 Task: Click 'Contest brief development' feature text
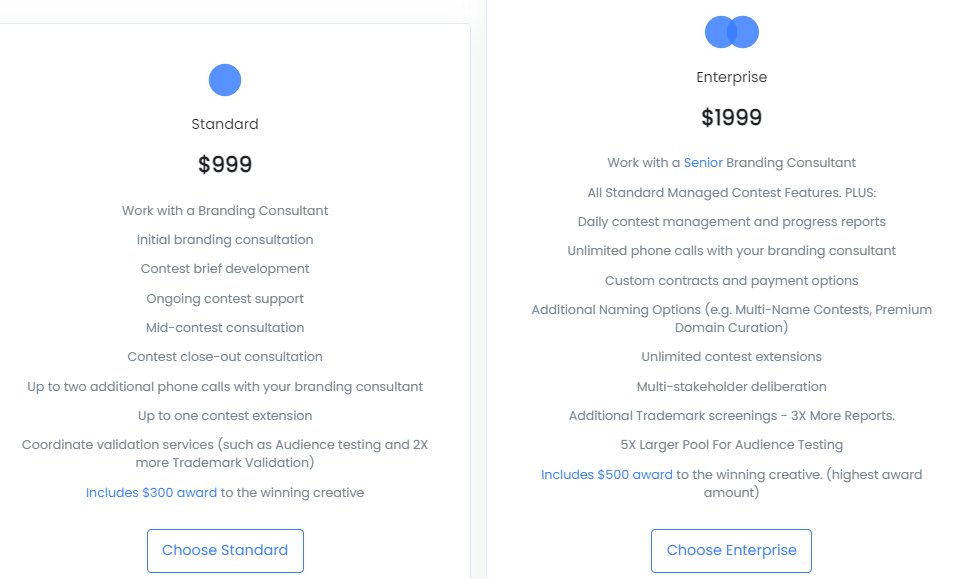coord(225,269)
